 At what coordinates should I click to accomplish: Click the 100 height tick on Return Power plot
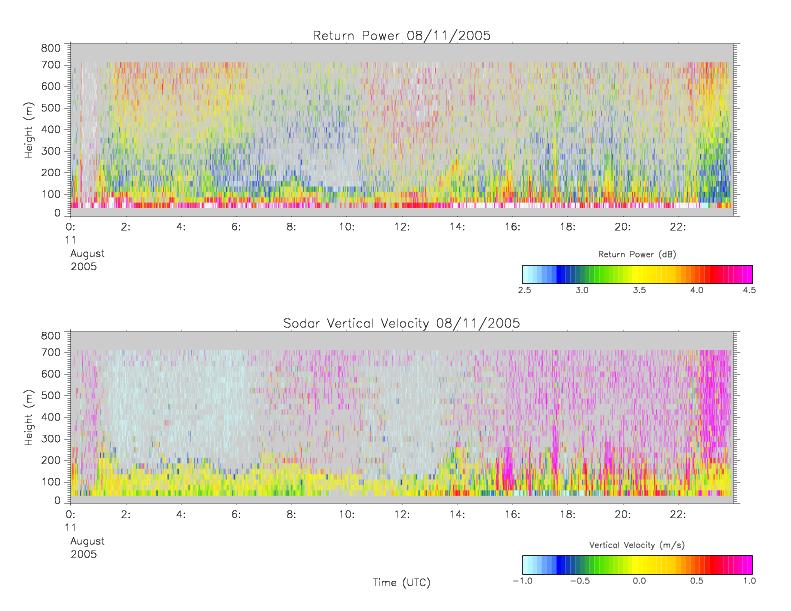pos(50,194)
